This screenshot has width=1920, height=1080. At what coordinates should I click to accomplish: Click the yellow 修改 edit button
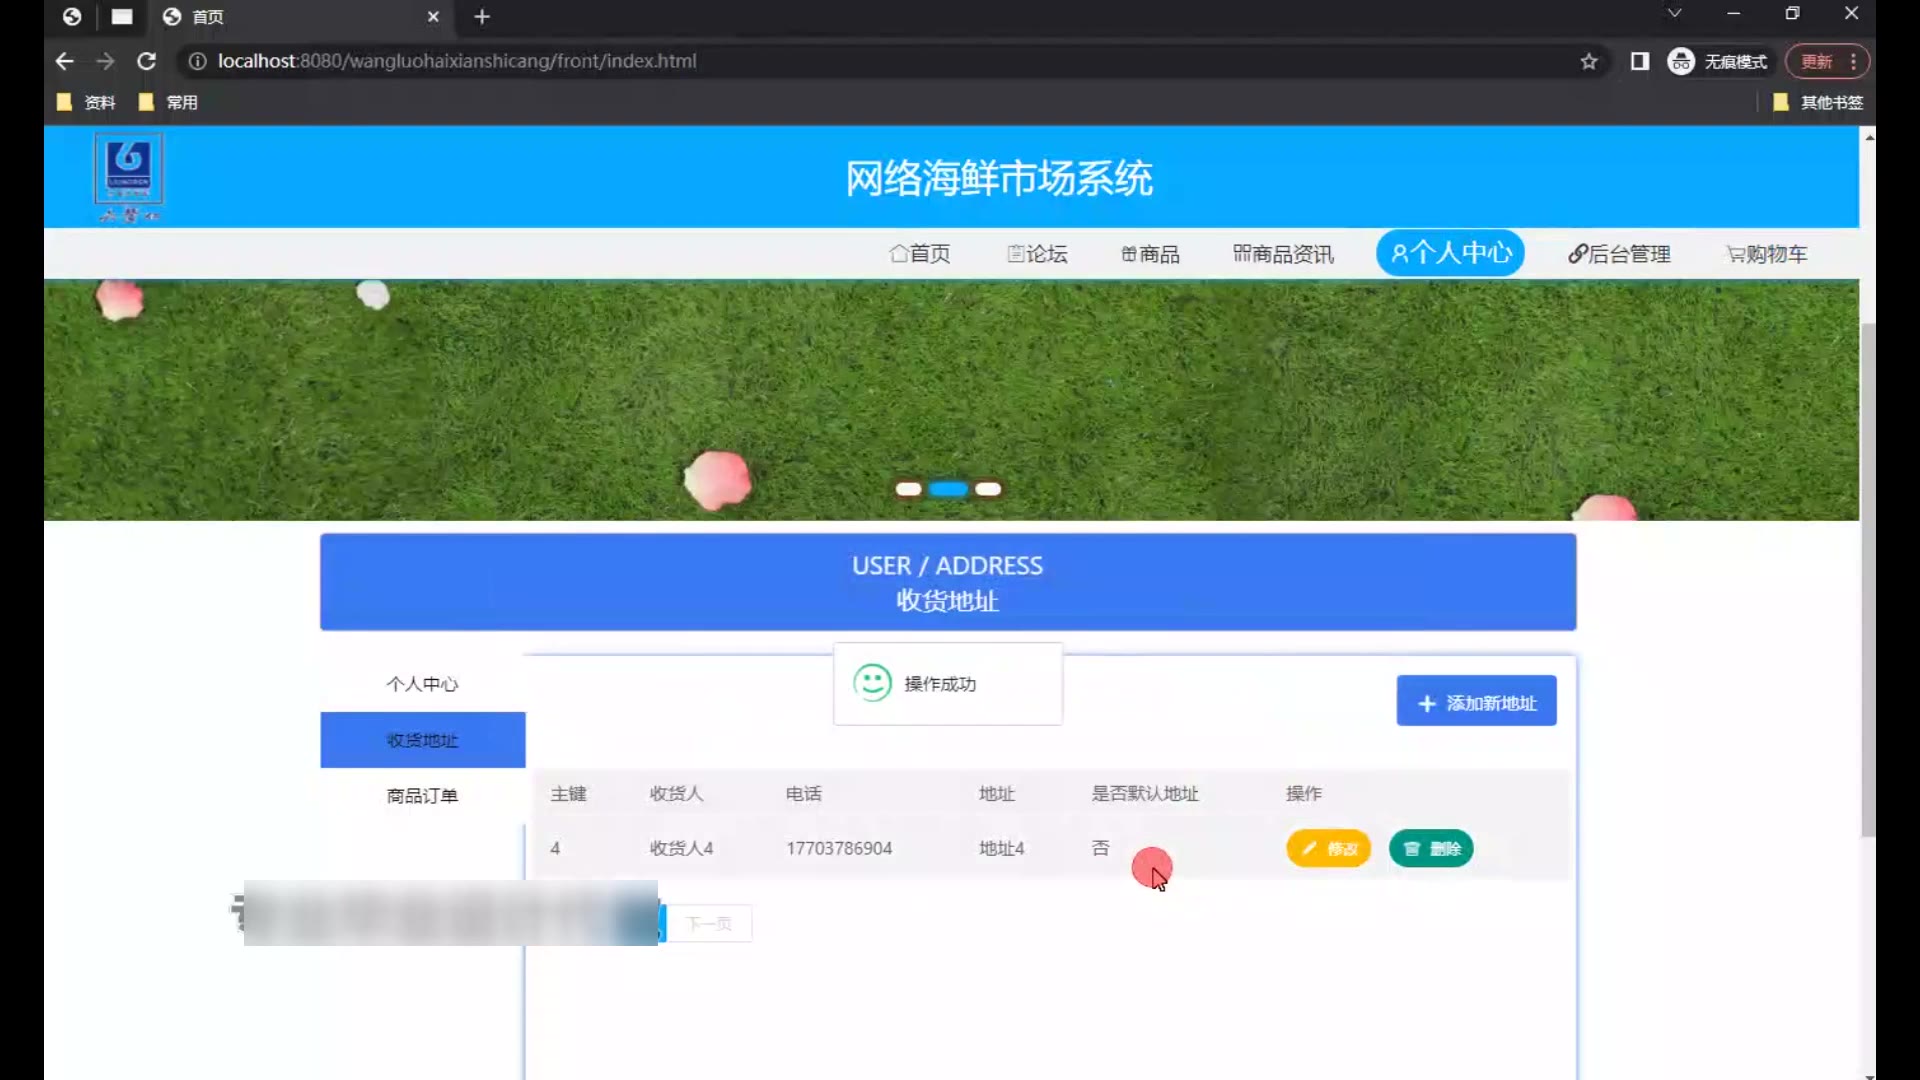pyautogui.click(x=1328, y=848)
